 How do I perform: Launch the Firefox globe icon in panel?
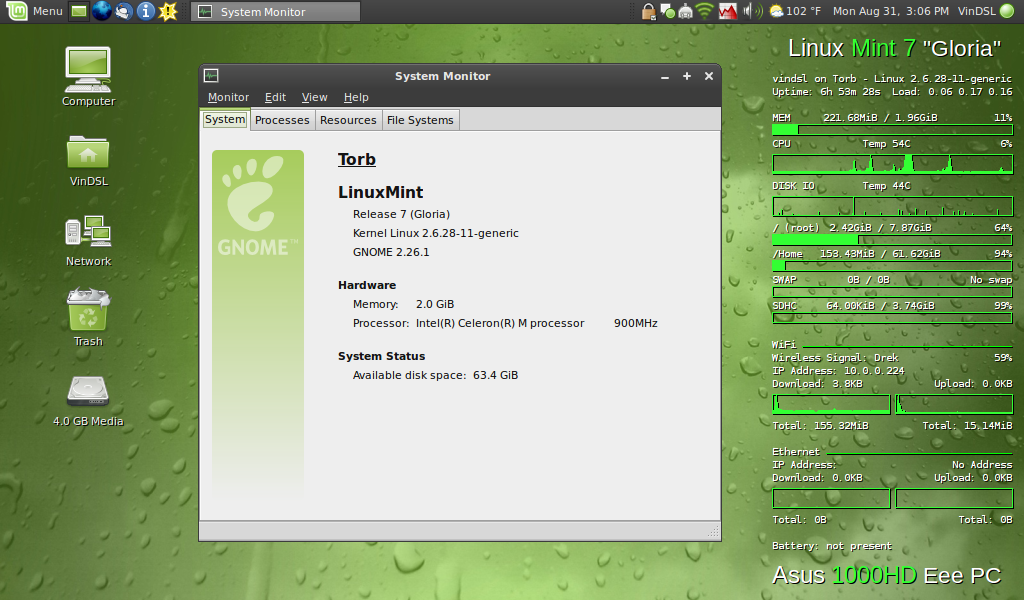pos(101,11)
